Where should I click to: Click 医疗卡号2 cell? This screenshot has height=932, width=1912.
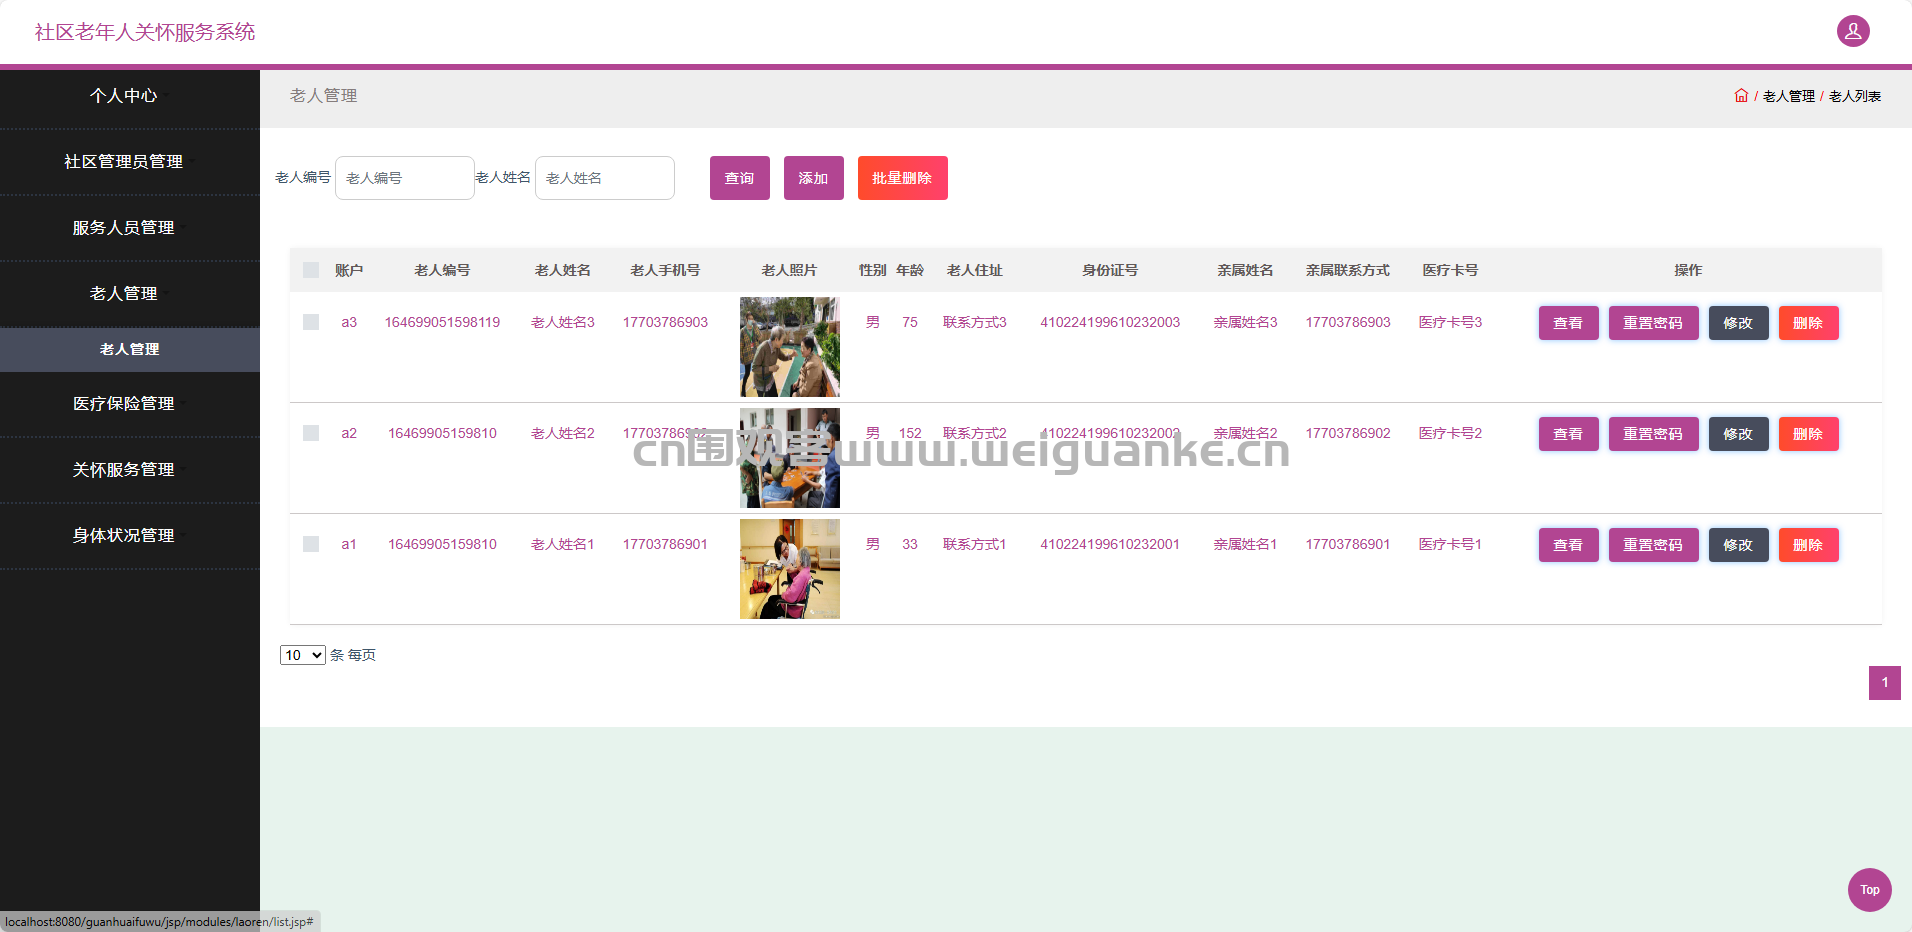point(1450,433)
